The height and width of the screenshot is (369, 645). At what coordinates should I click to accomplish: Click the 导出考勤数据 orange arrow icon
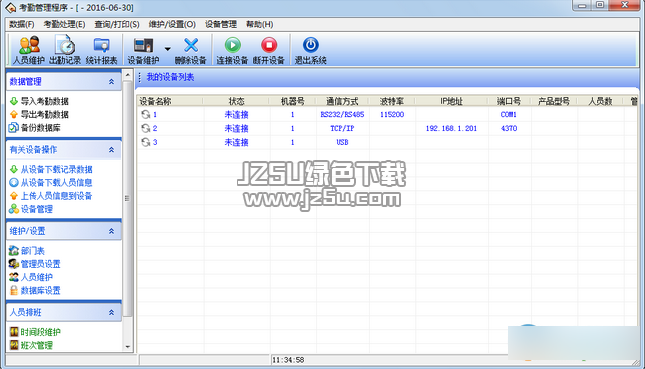(14, 114)
